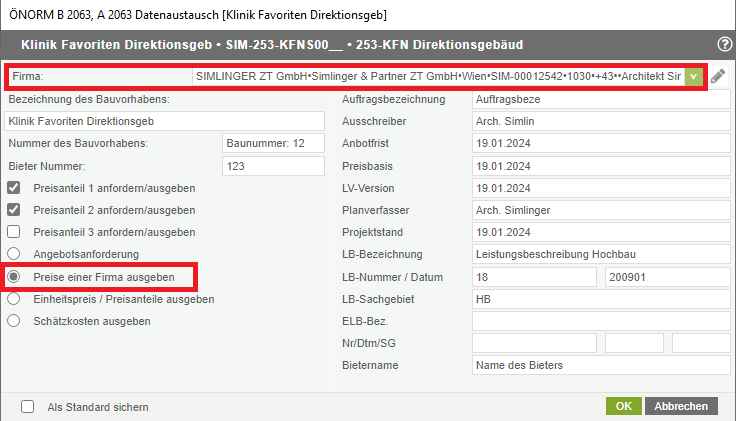
Task: Enable Preisanteil 3 anfordern/ausgeben checkbox
Action: [x=14, y=232]
